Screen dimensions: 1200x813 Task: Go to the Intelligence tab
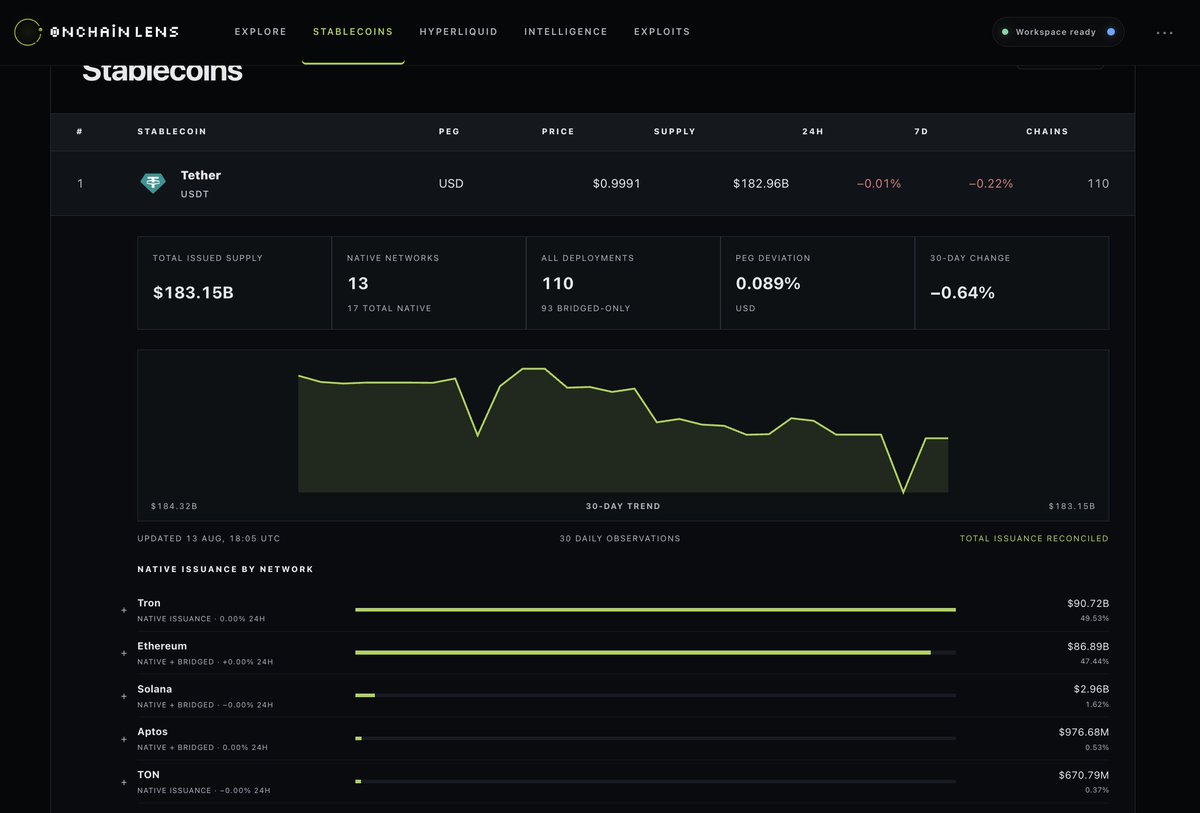click(x=566, y=32)
